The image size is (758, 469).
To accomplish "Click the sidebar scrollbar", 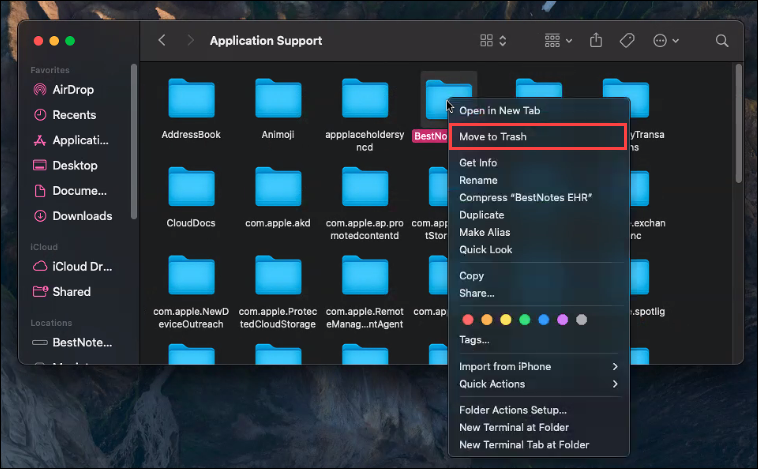I will [134, 141].
